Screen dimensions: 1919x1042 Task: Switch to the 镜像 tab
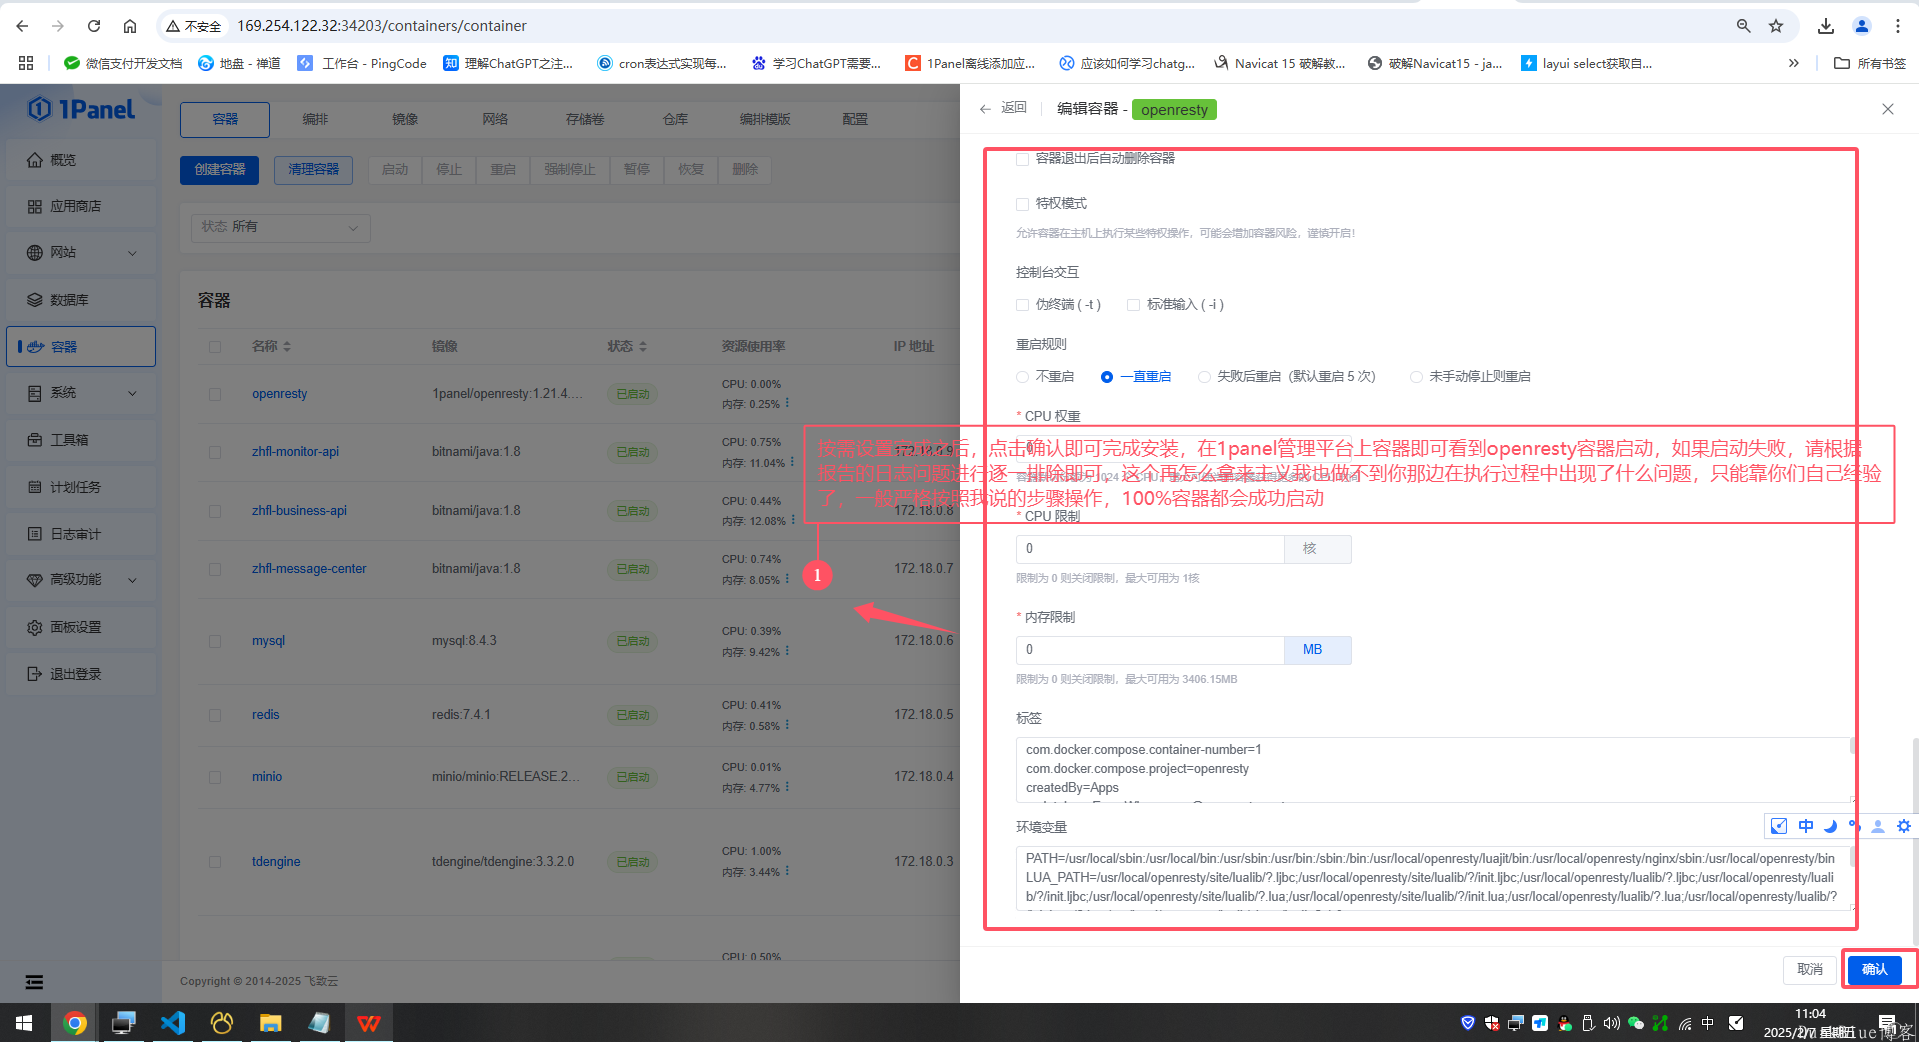point(405,119)
